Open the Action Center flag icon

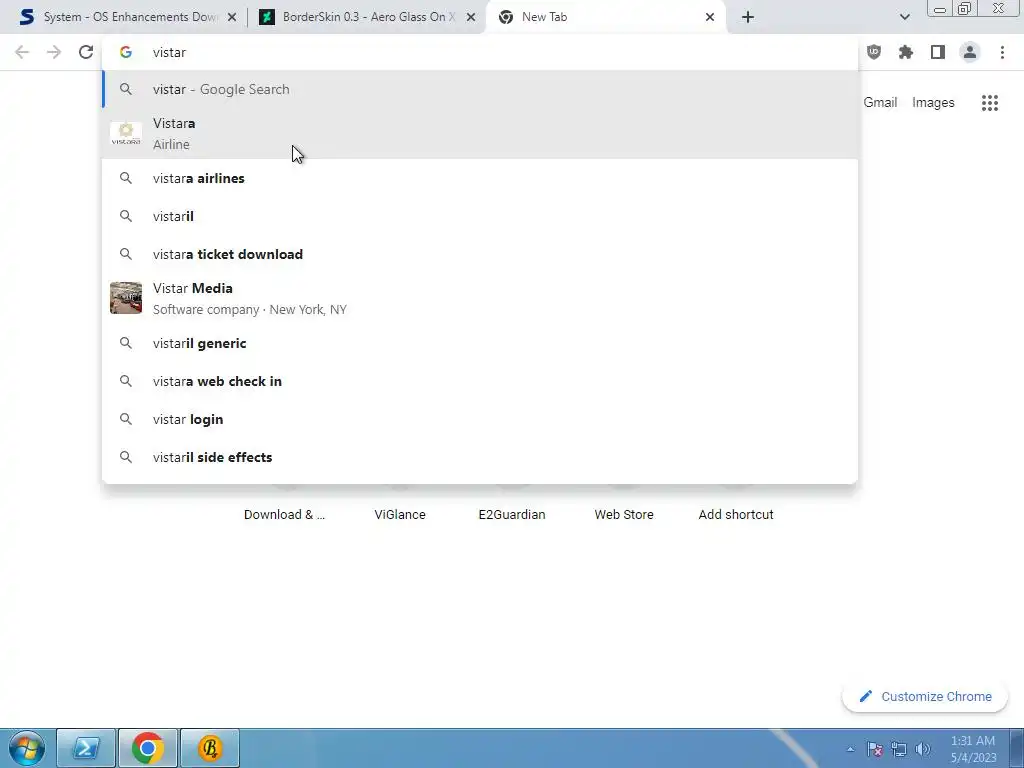coord(875,749)
